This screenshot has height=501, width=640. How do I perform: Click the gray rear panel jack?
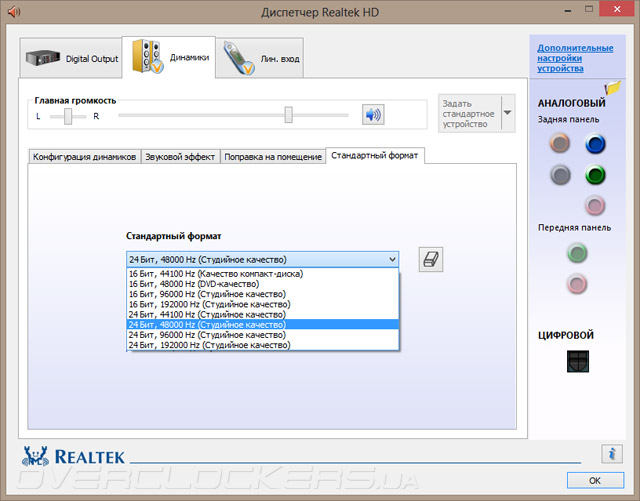(x=560, y=175)
